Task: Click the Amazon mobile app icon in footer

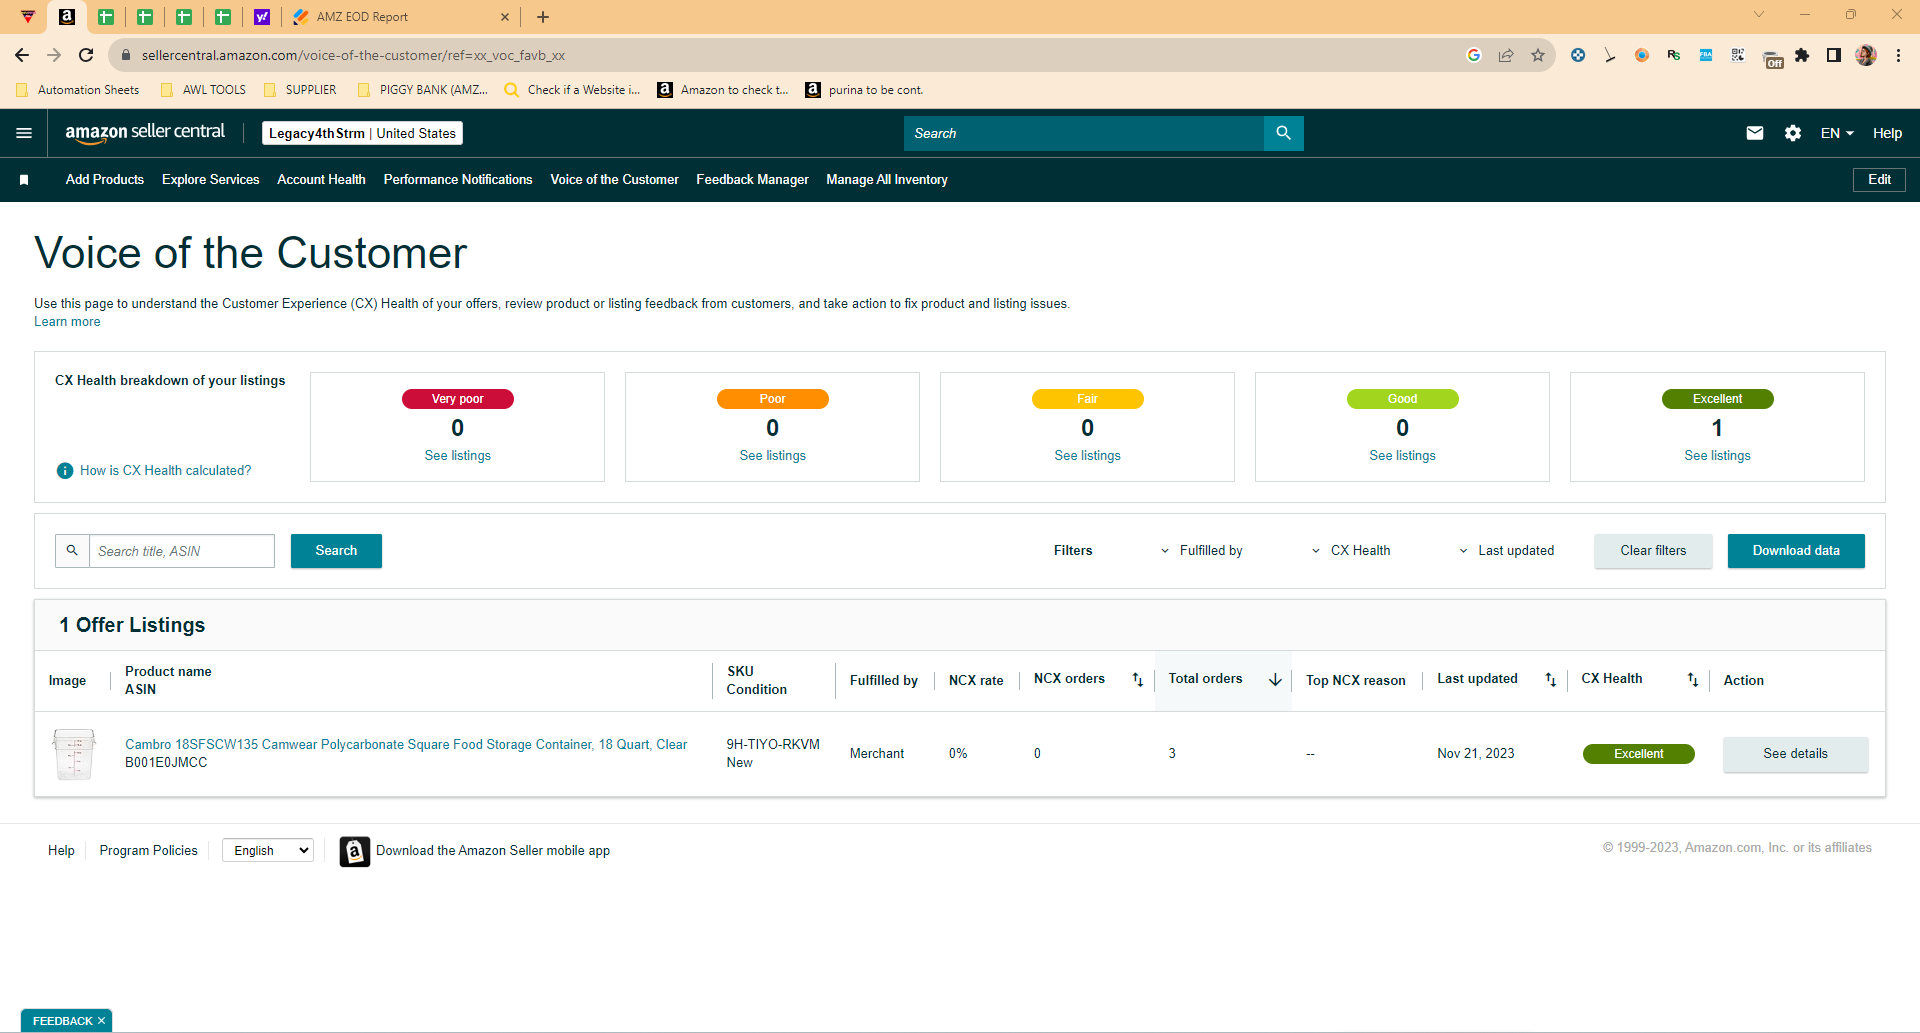Action: tap(355, 851)
